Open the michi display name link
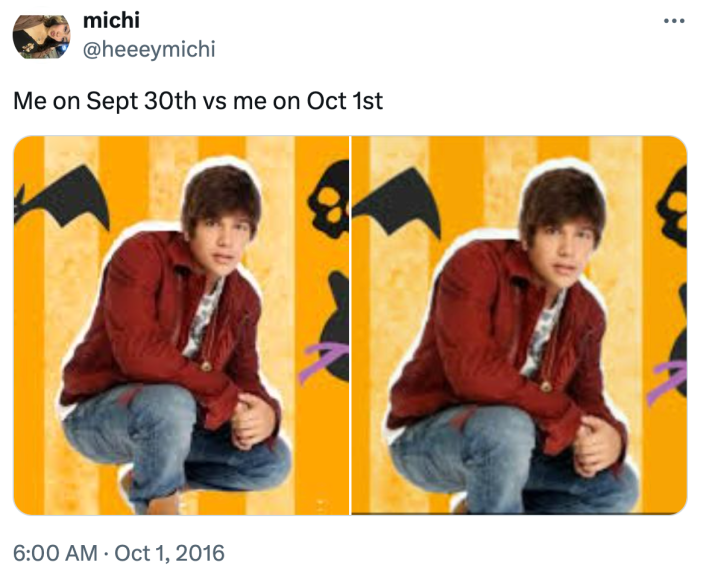The image size is (709, 580). click(x=111, y=21)
